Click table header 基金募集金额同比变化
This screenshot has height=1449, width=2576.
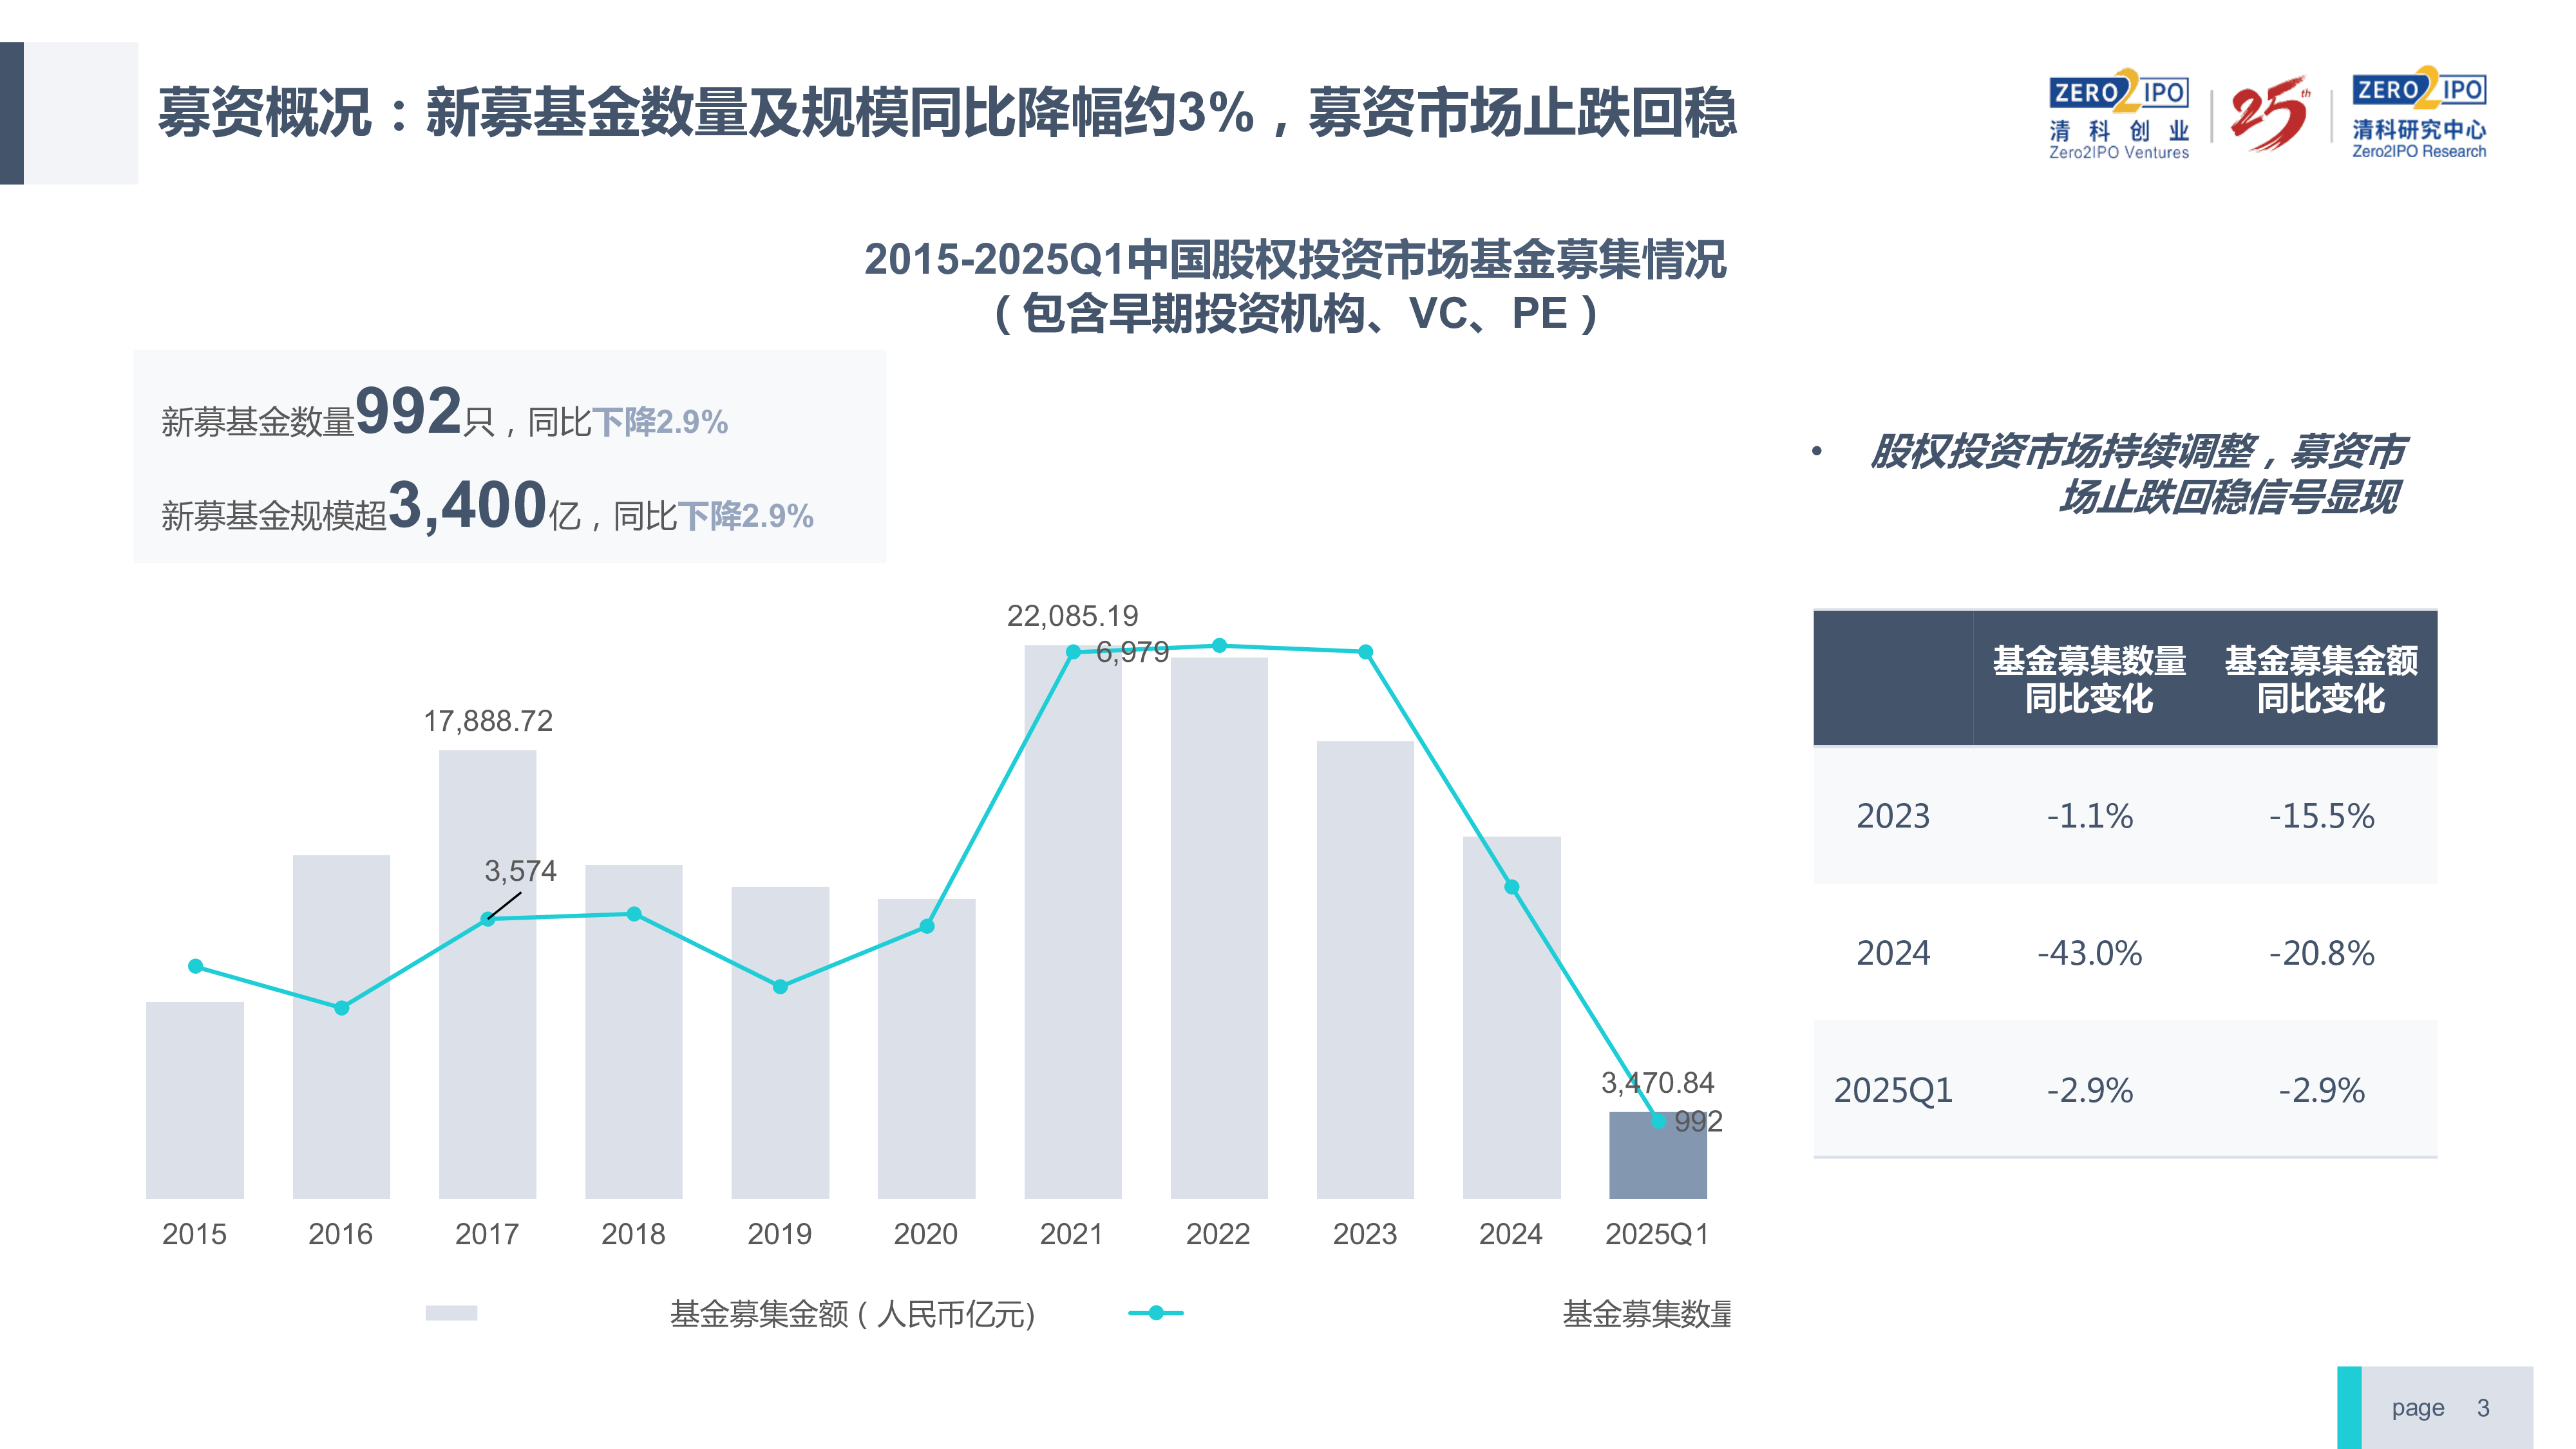coord(2321,679)
